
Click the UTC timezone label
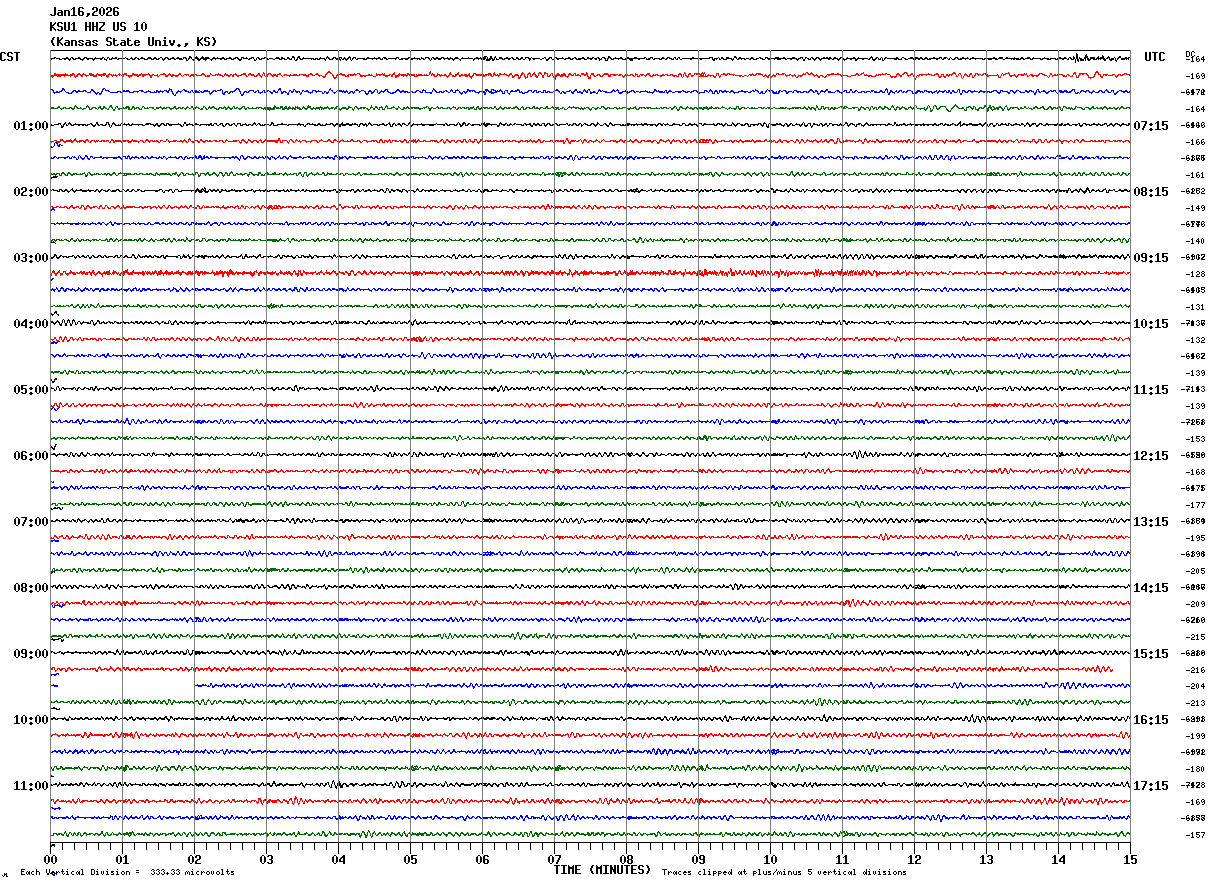1155,57
